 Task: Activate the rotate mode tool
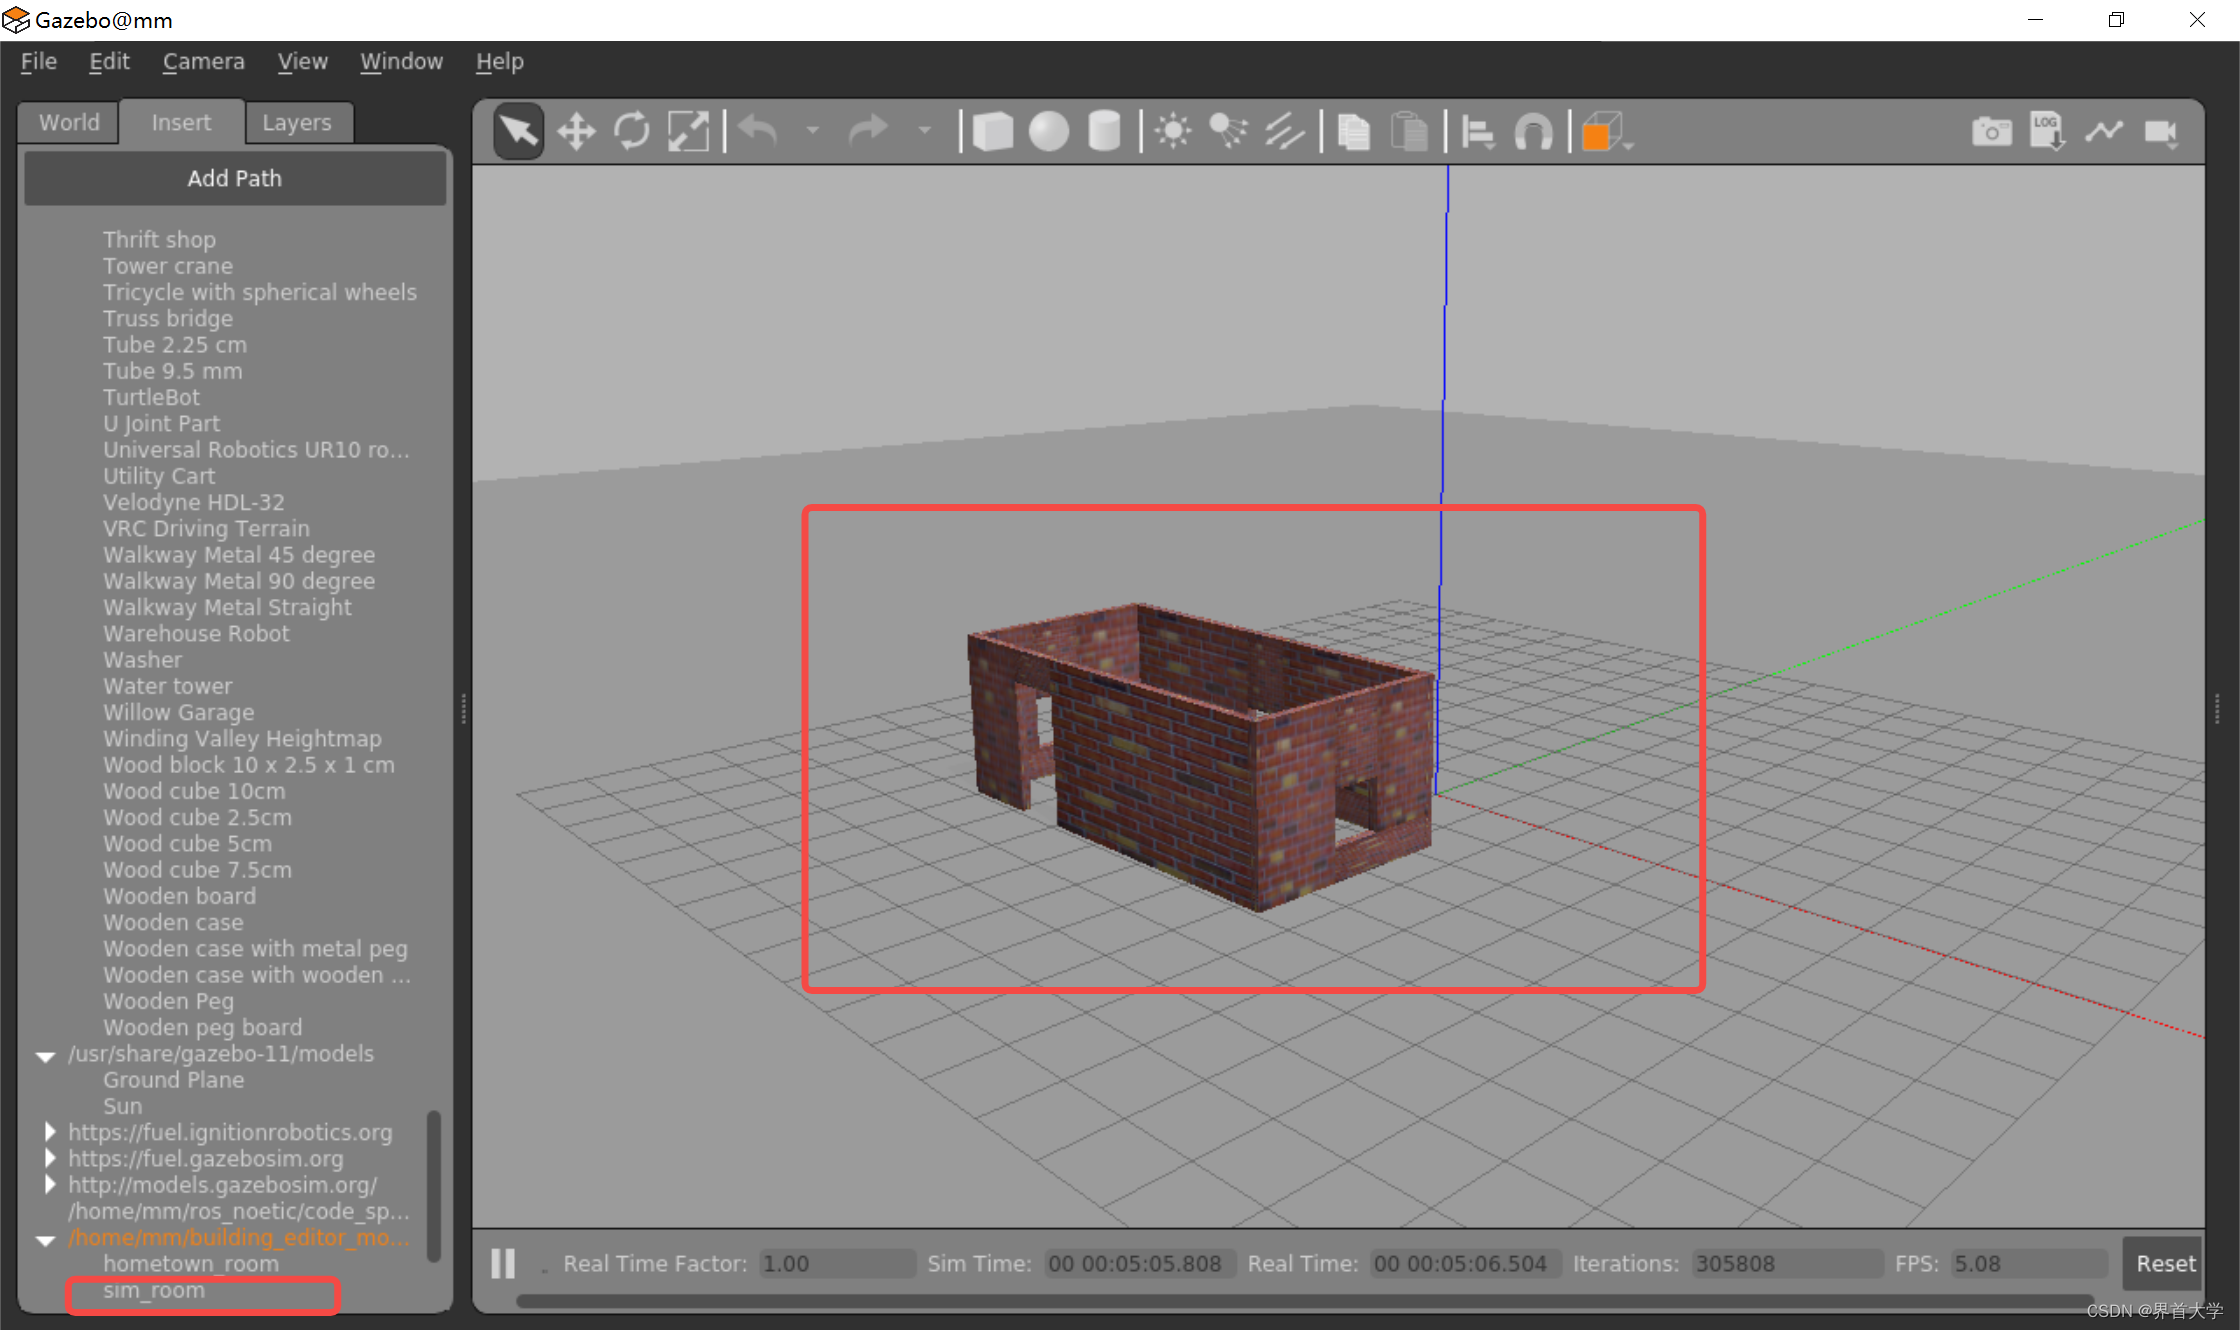click(632, 132)
